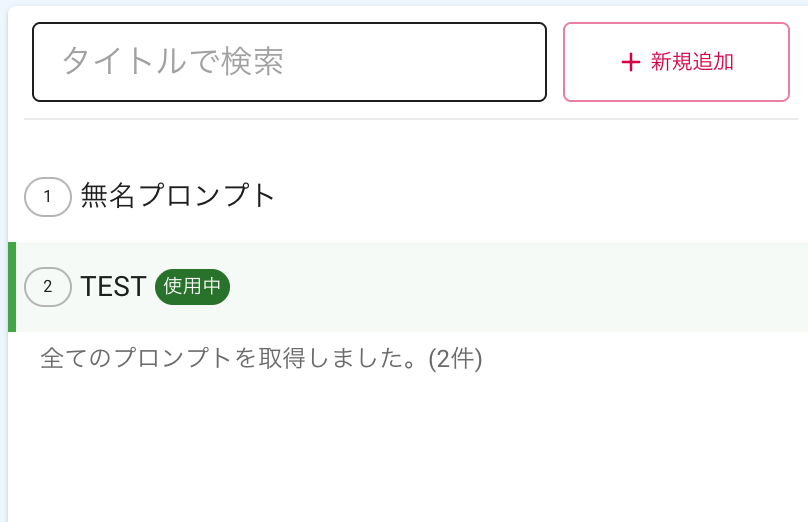The height and width of the screenshot is (522, 808).
Task: Click the plus icon in the add button
Action: [x=630, y=63]
